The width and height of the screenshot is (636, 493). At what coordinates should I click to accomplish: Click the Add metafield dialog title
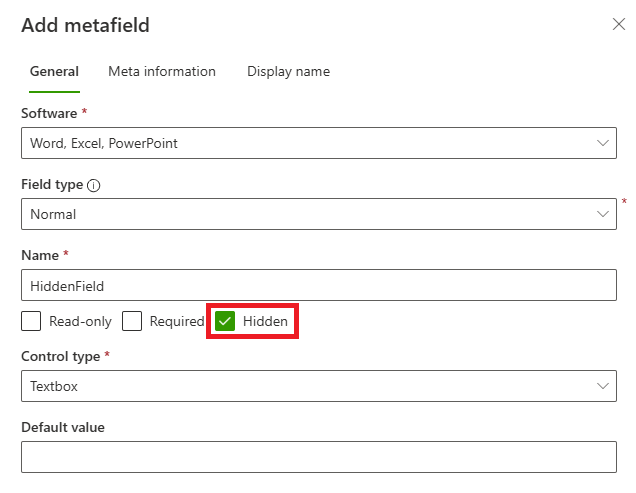pos(85,25)
